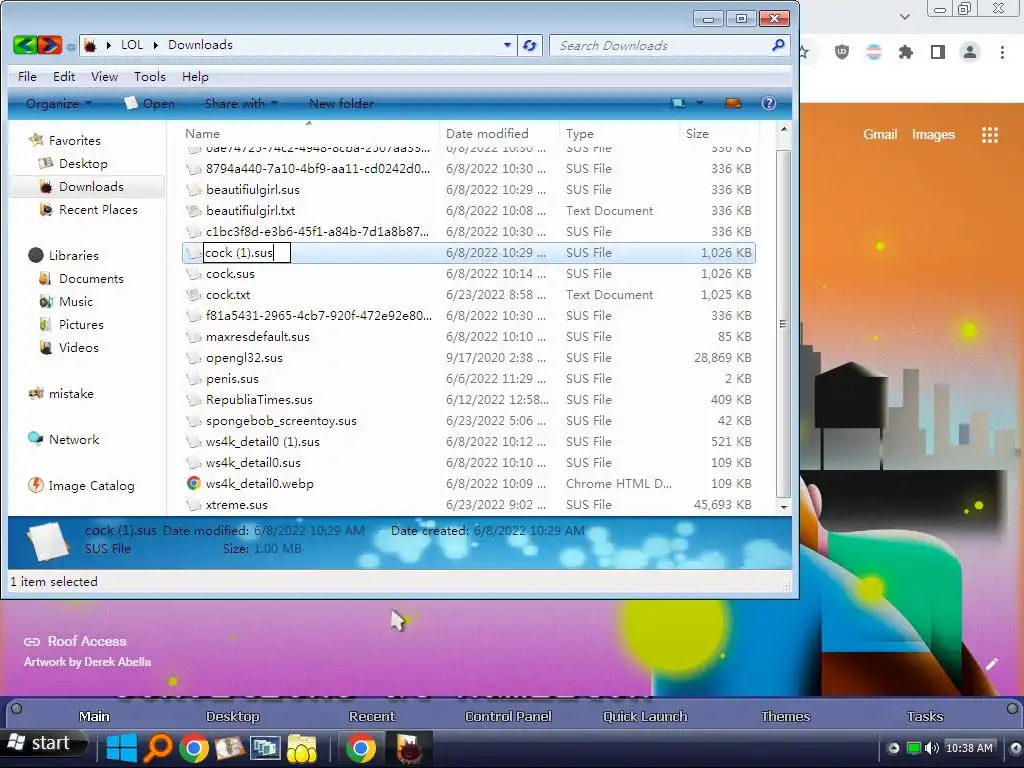
Task: Click the Windows logo icon in taskbar
Action: (x=121, y=748)
